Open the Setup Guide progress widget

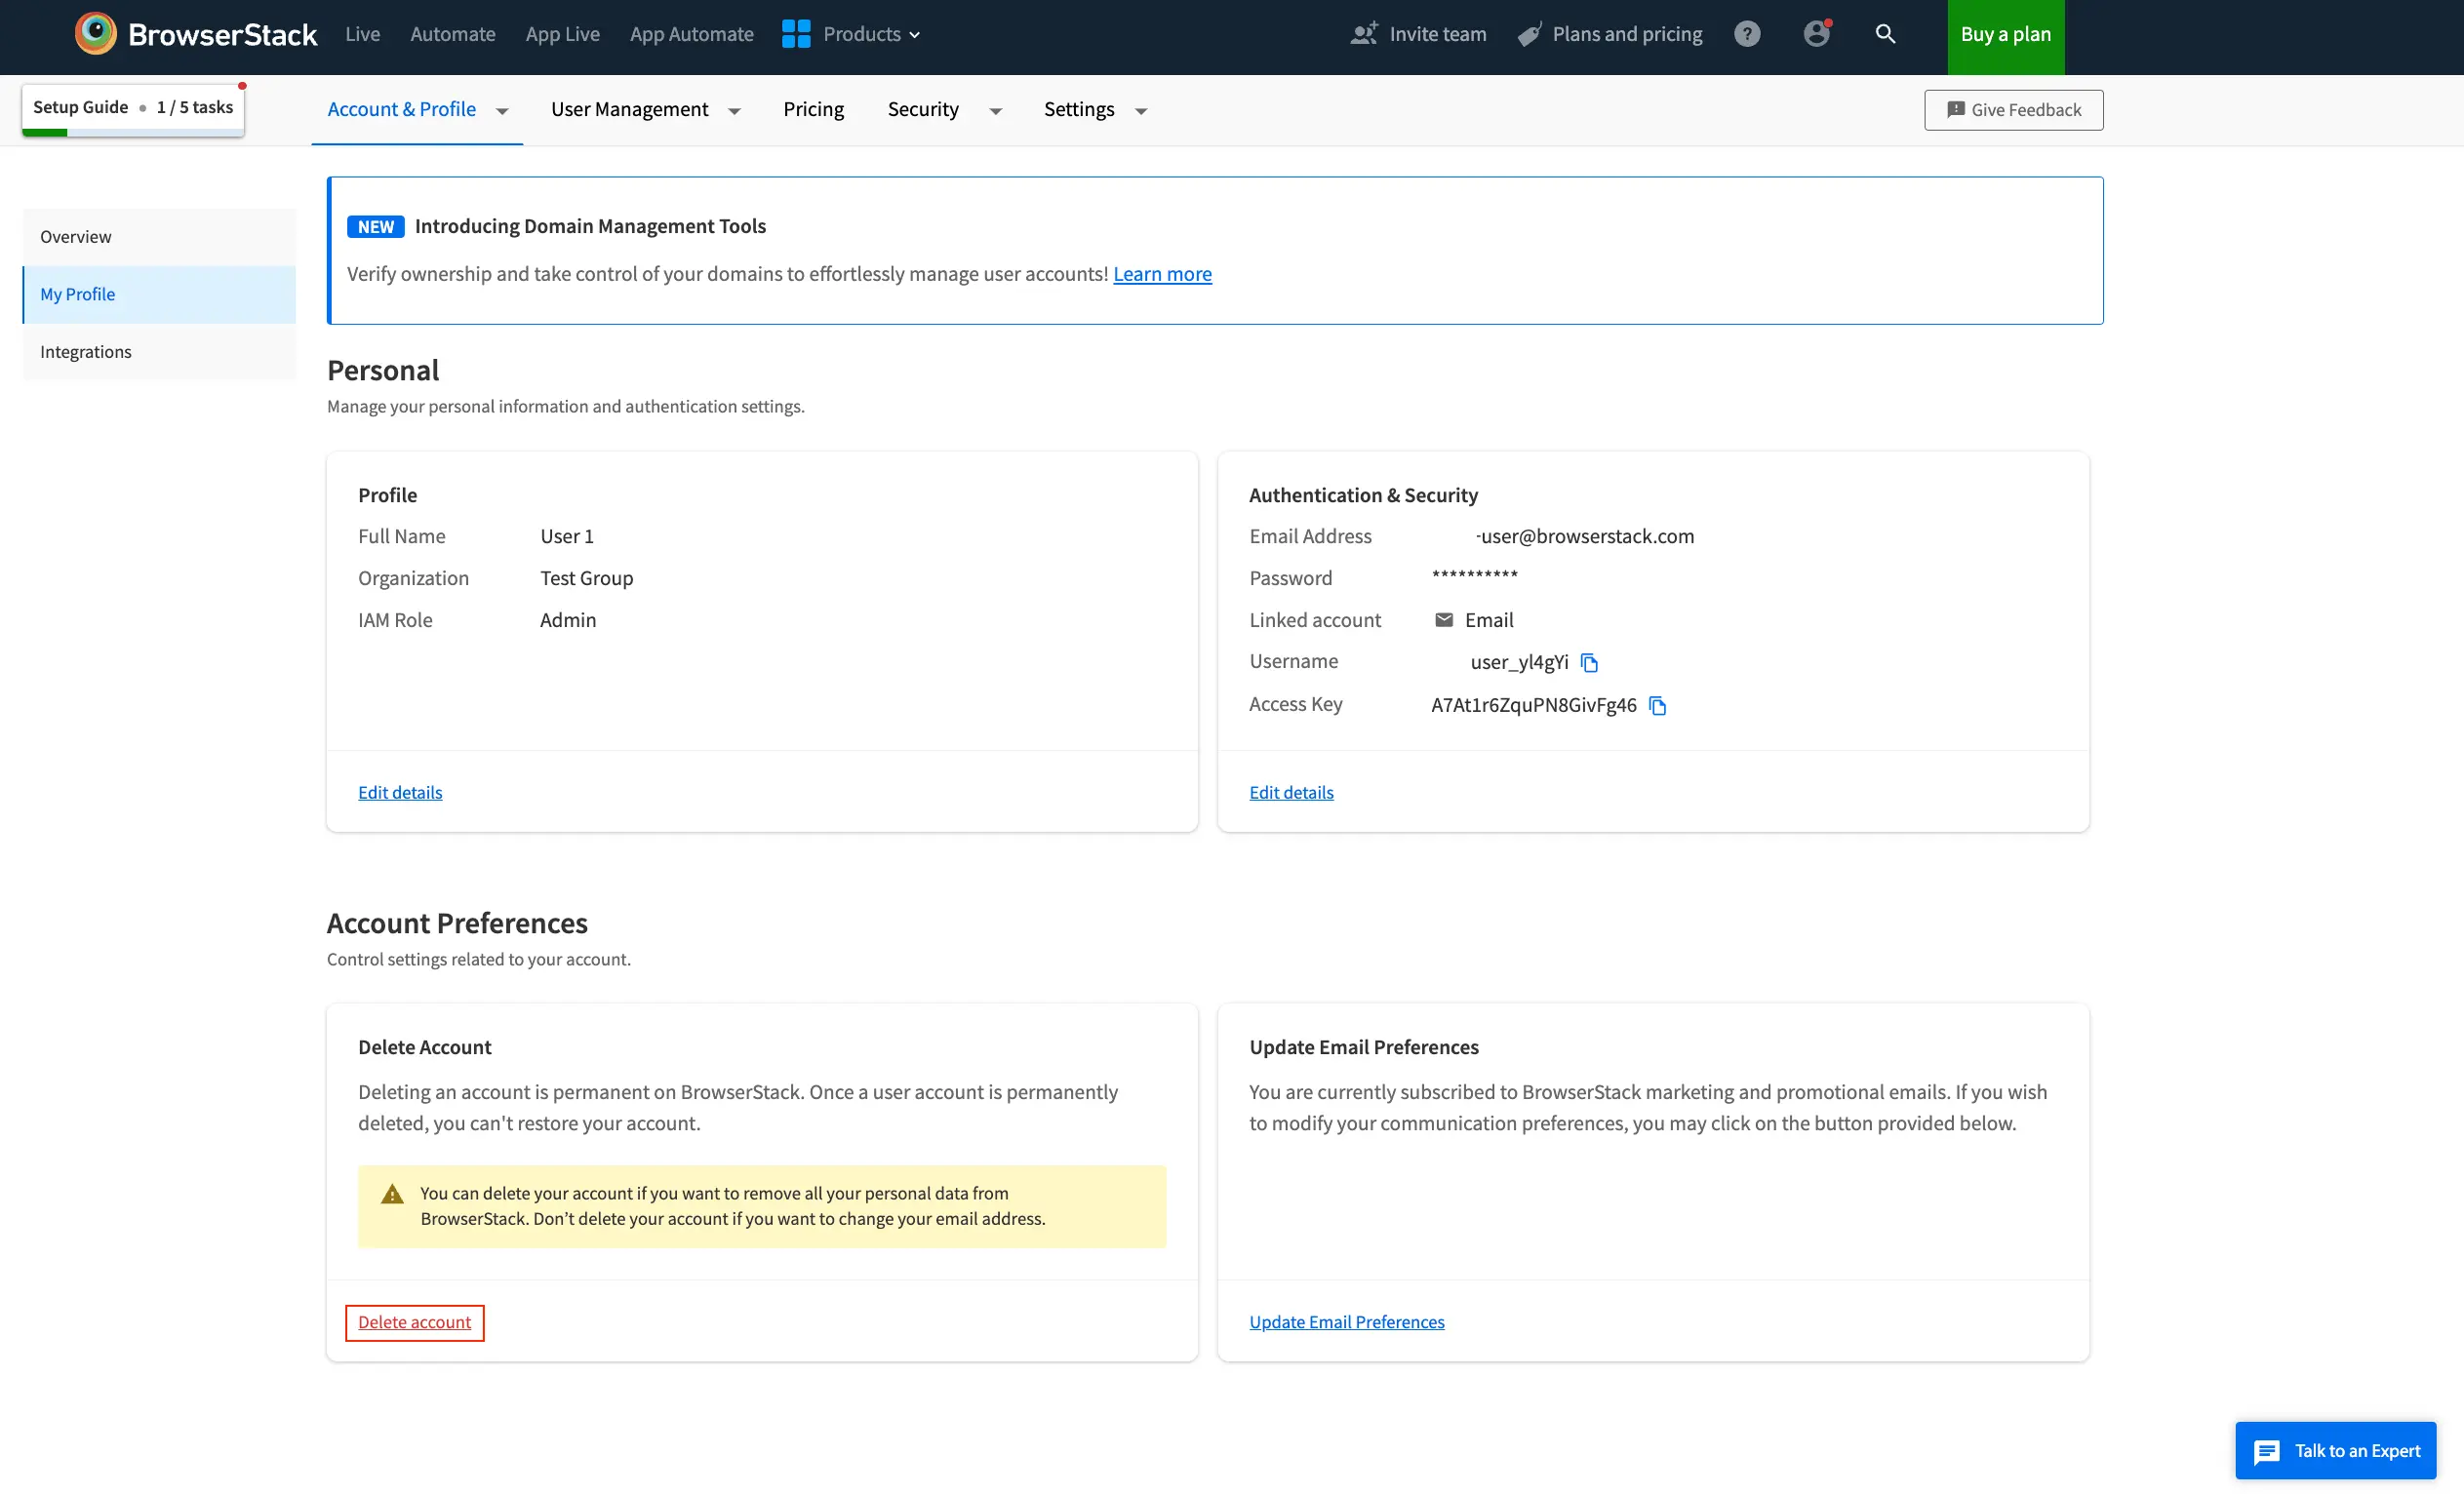(133, 108)
